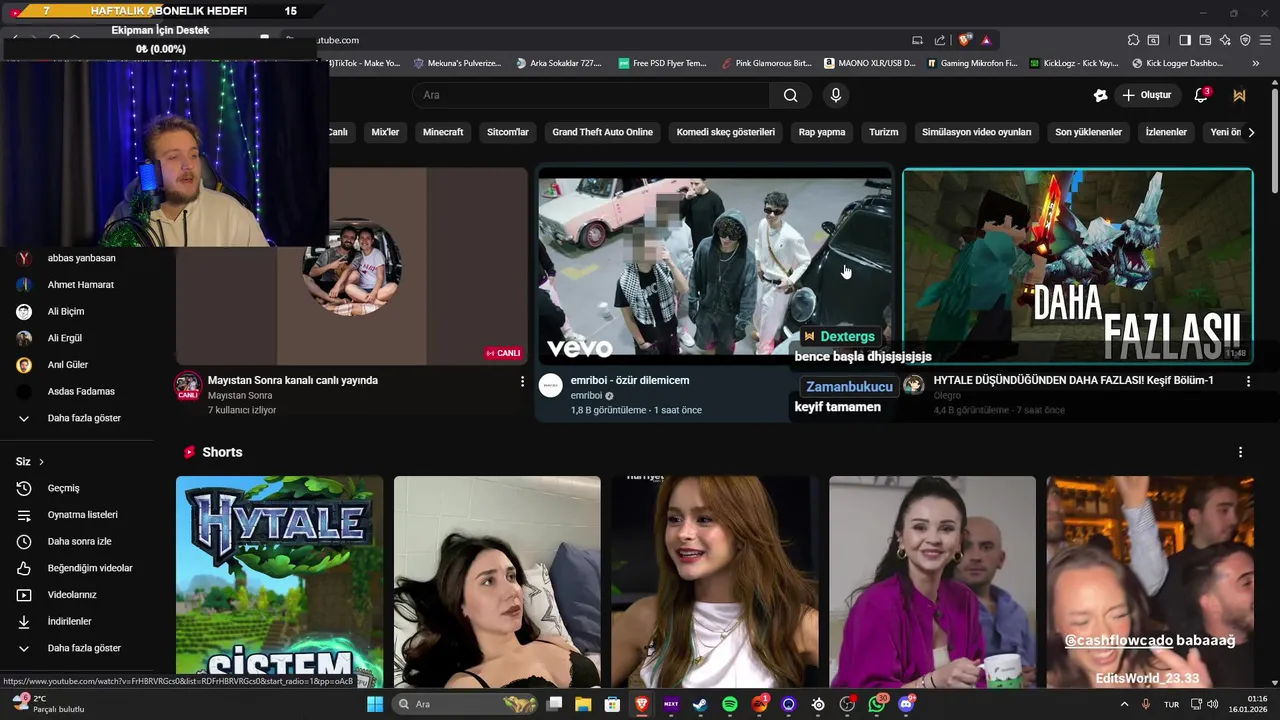Screen dimensions: 1280x720
Task: Select the Minecraft category chip
Action: (443, 132)
